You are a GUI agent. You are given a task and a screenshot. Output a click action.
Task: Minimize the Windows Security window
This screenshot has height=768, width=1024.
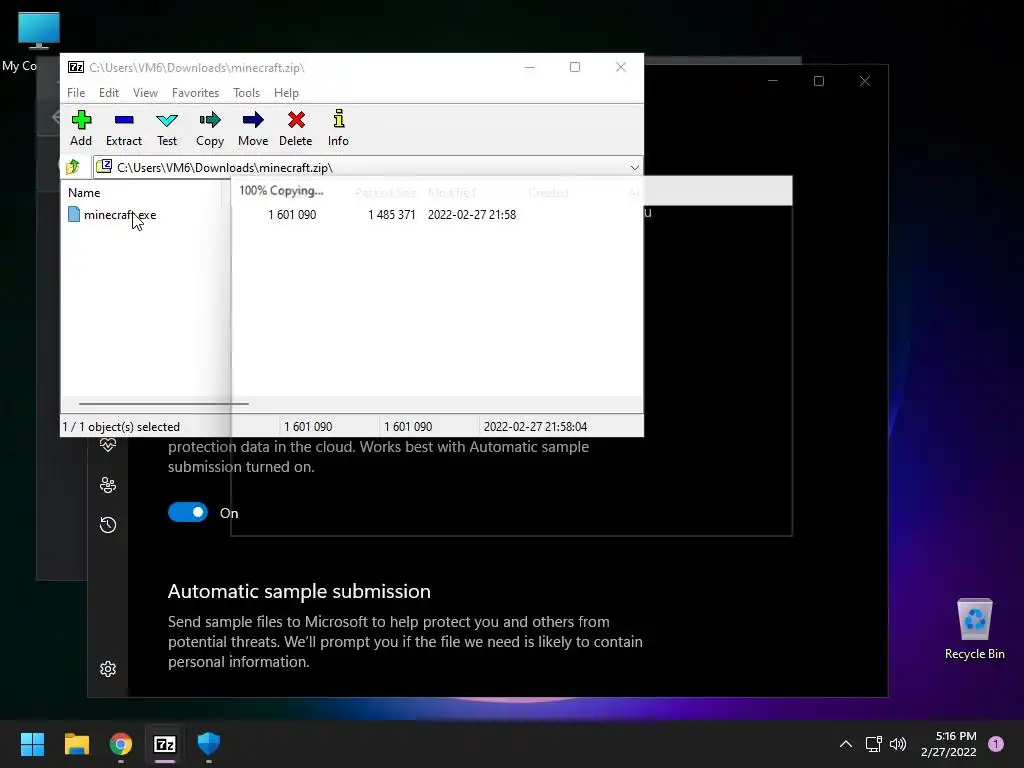click(773, 81)
